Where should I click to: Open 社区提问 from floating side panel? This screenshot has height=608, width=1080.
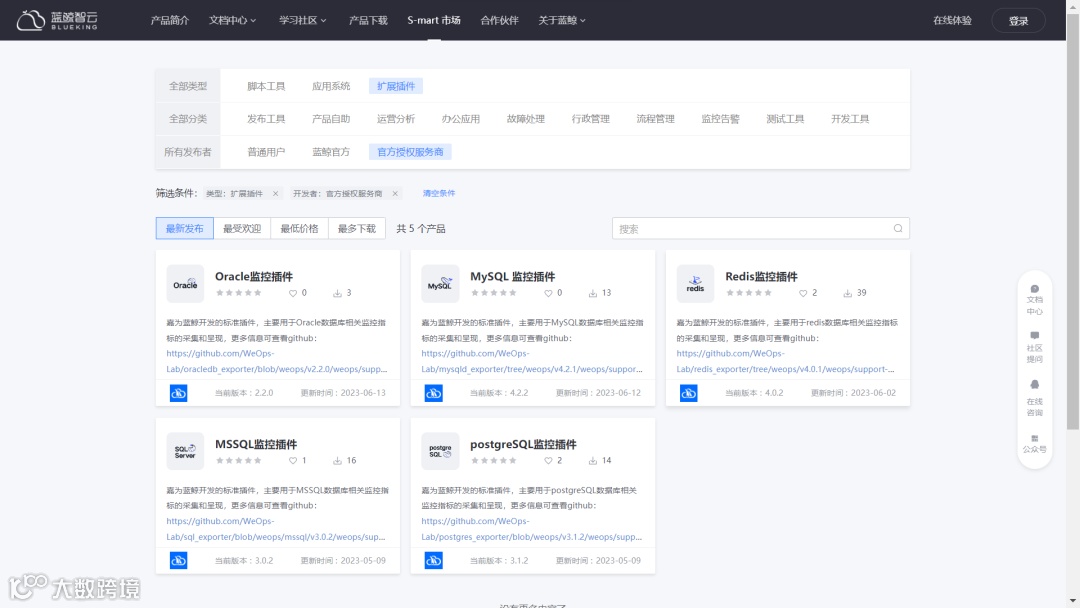tap(1035, 348)
